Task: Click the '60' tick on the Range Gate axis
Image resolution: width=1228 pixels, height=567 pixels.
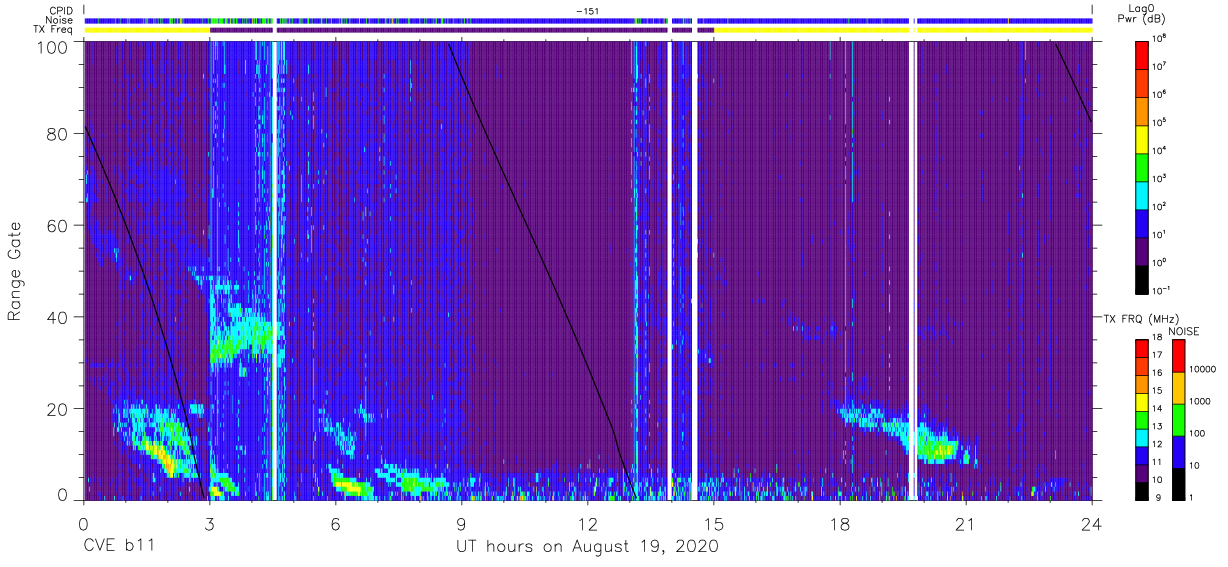Action: (57, 225)
